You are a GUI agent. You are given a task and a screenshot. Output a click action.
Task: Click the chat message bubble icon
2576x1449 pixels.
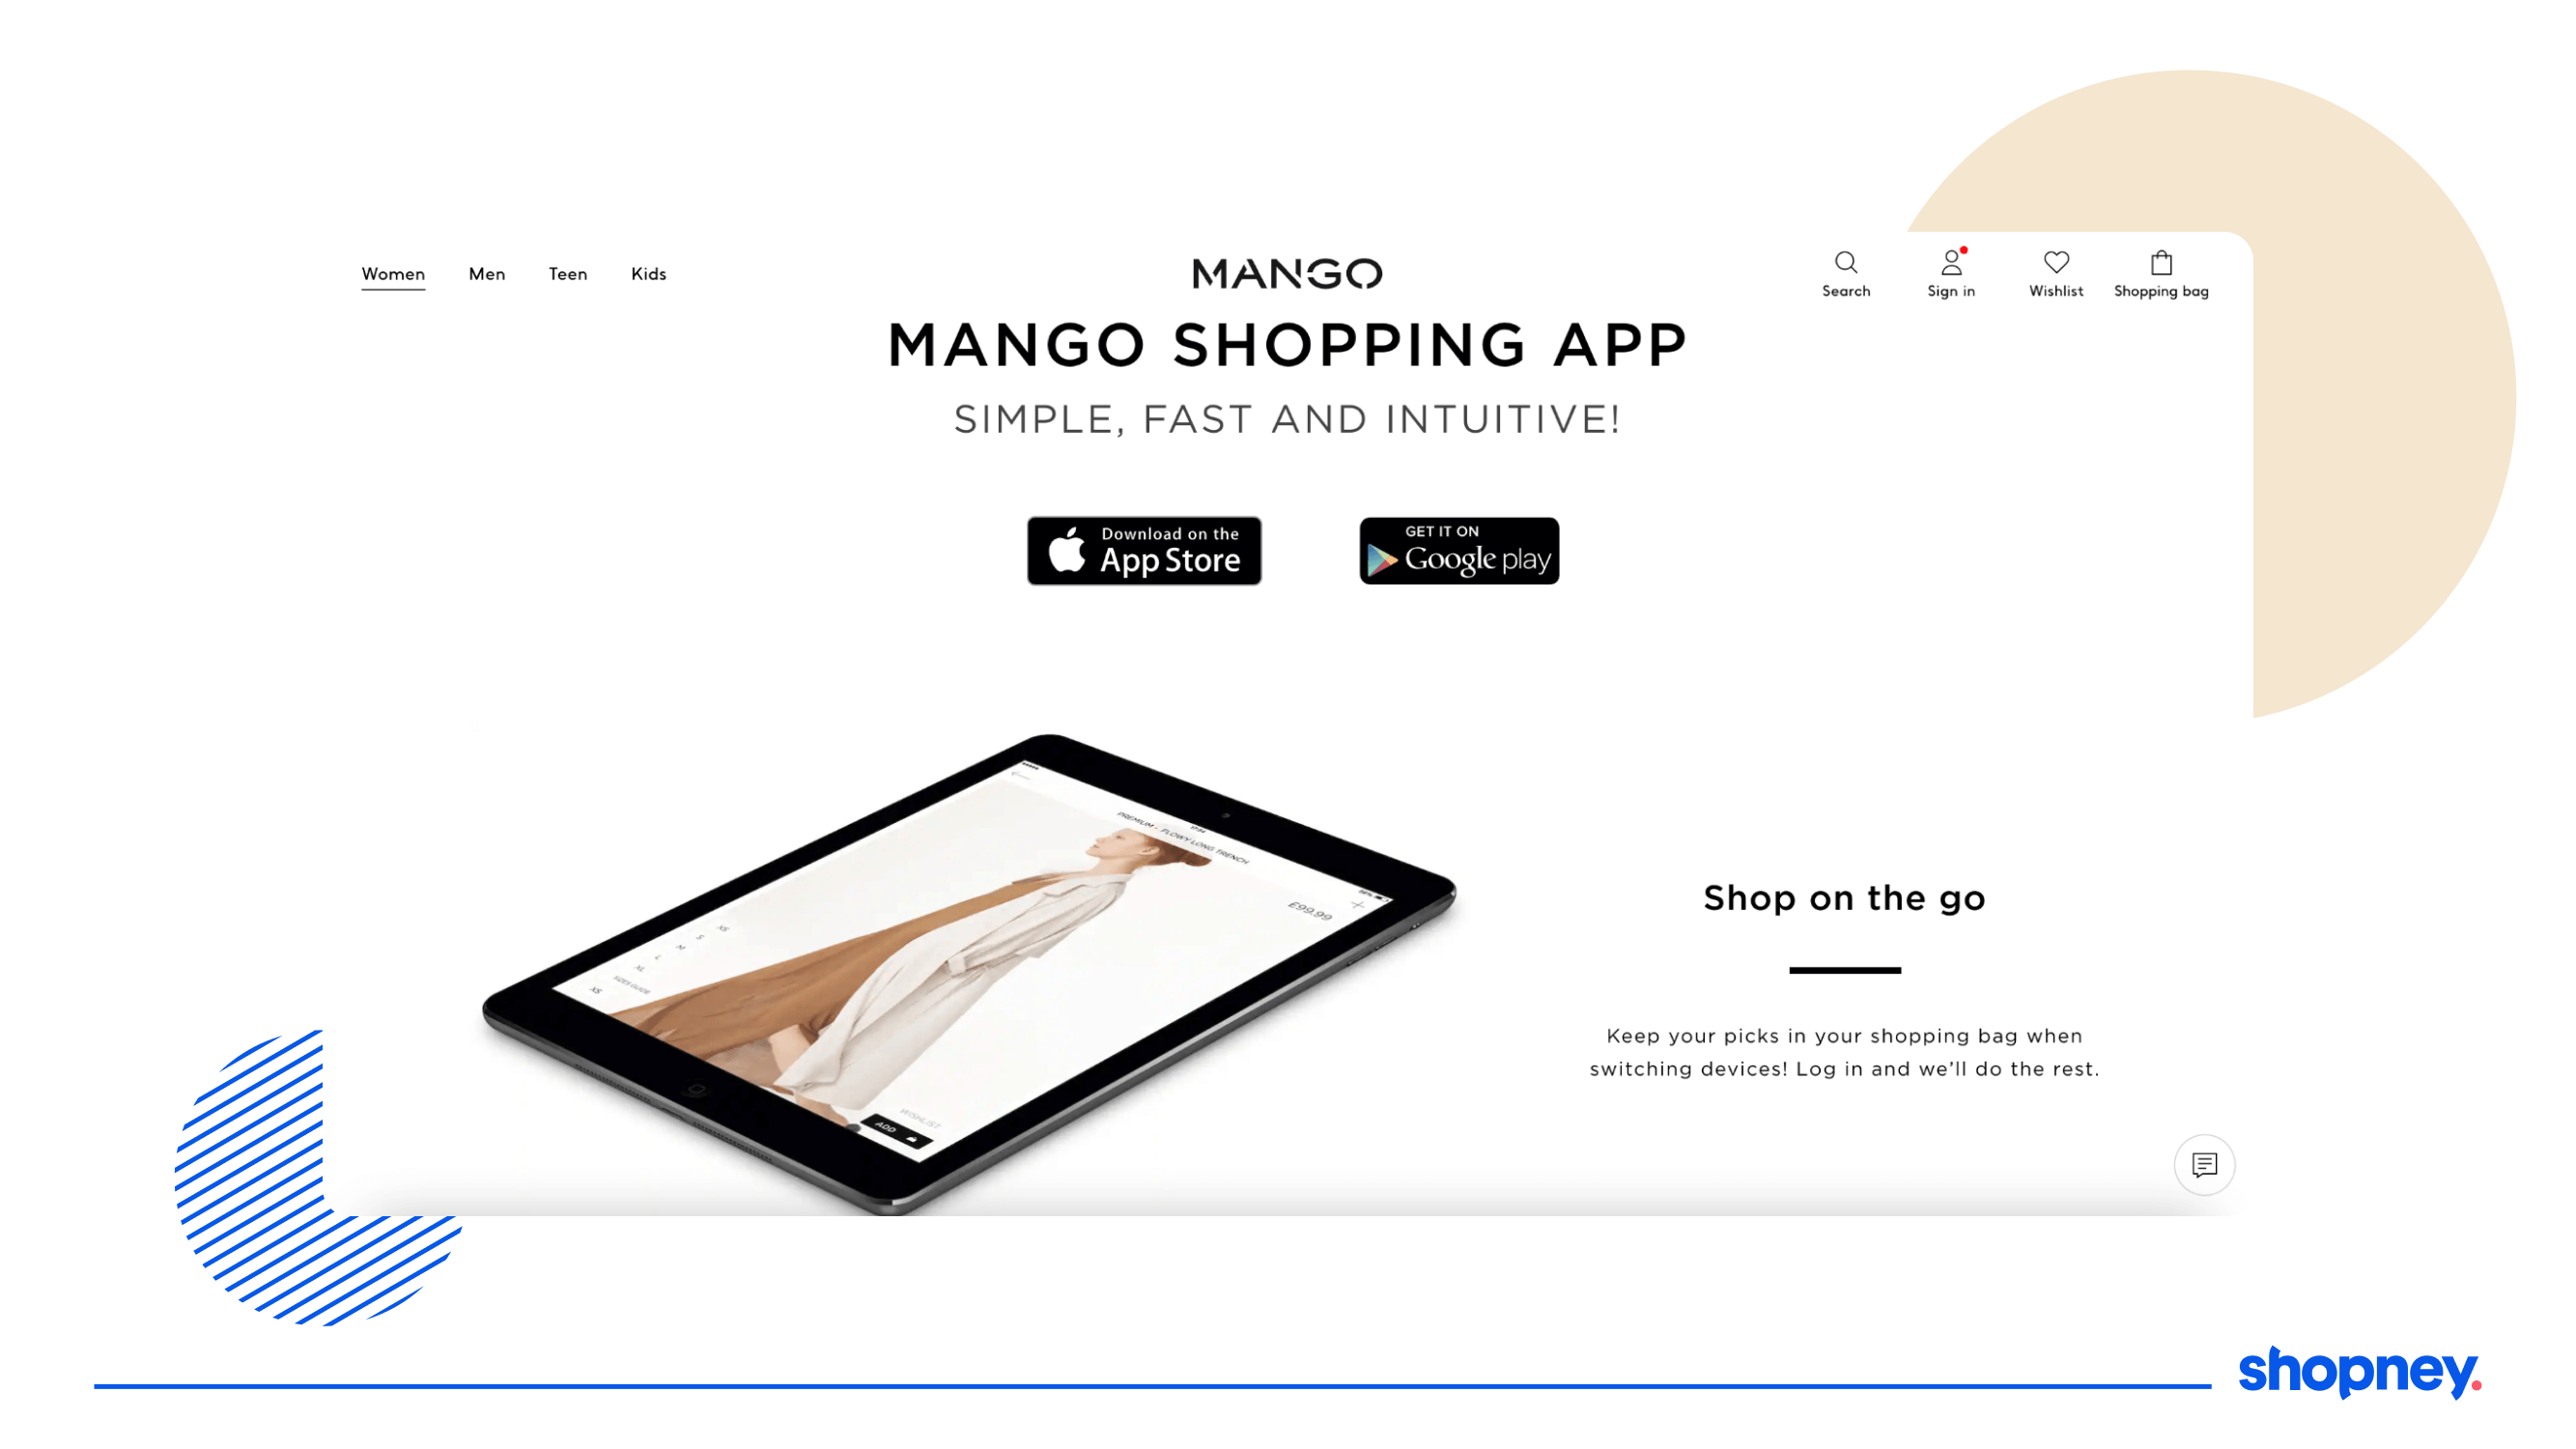(x=2206, y=1164)
